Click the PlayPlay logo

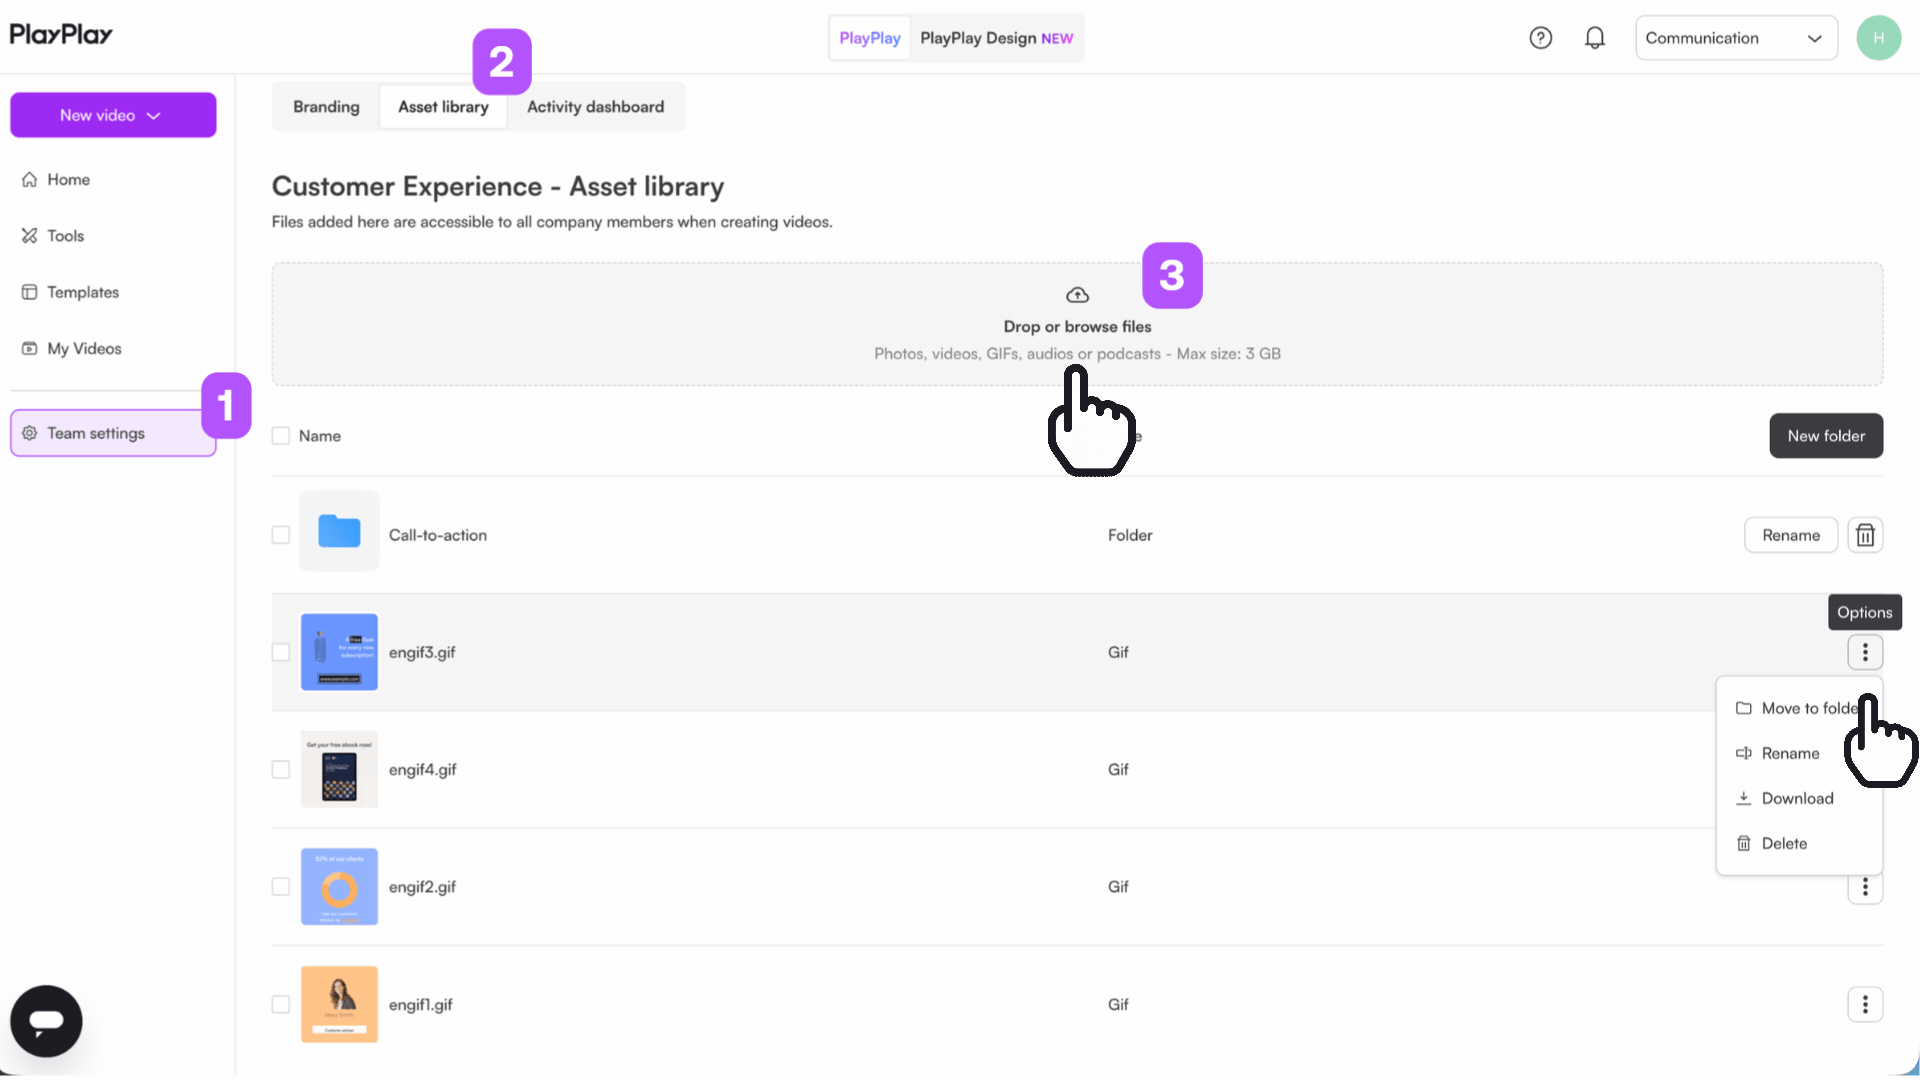point(61,35)
